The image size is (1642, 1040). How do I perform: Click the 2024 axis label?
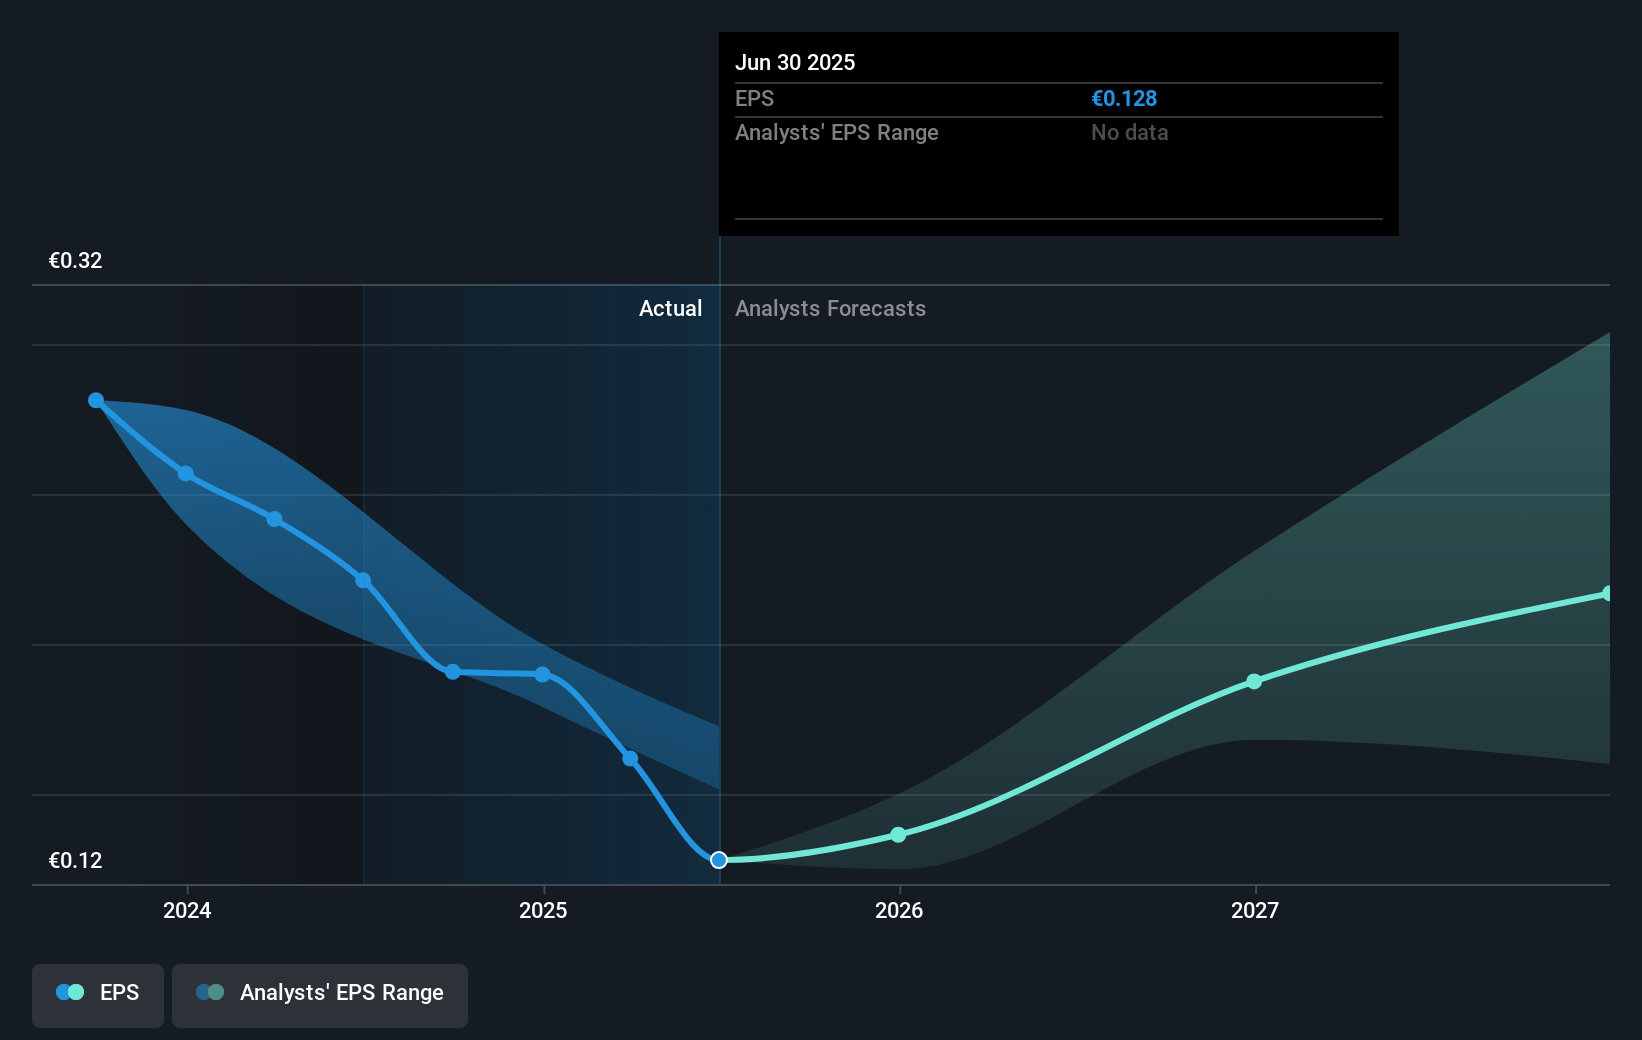(186, 910)
